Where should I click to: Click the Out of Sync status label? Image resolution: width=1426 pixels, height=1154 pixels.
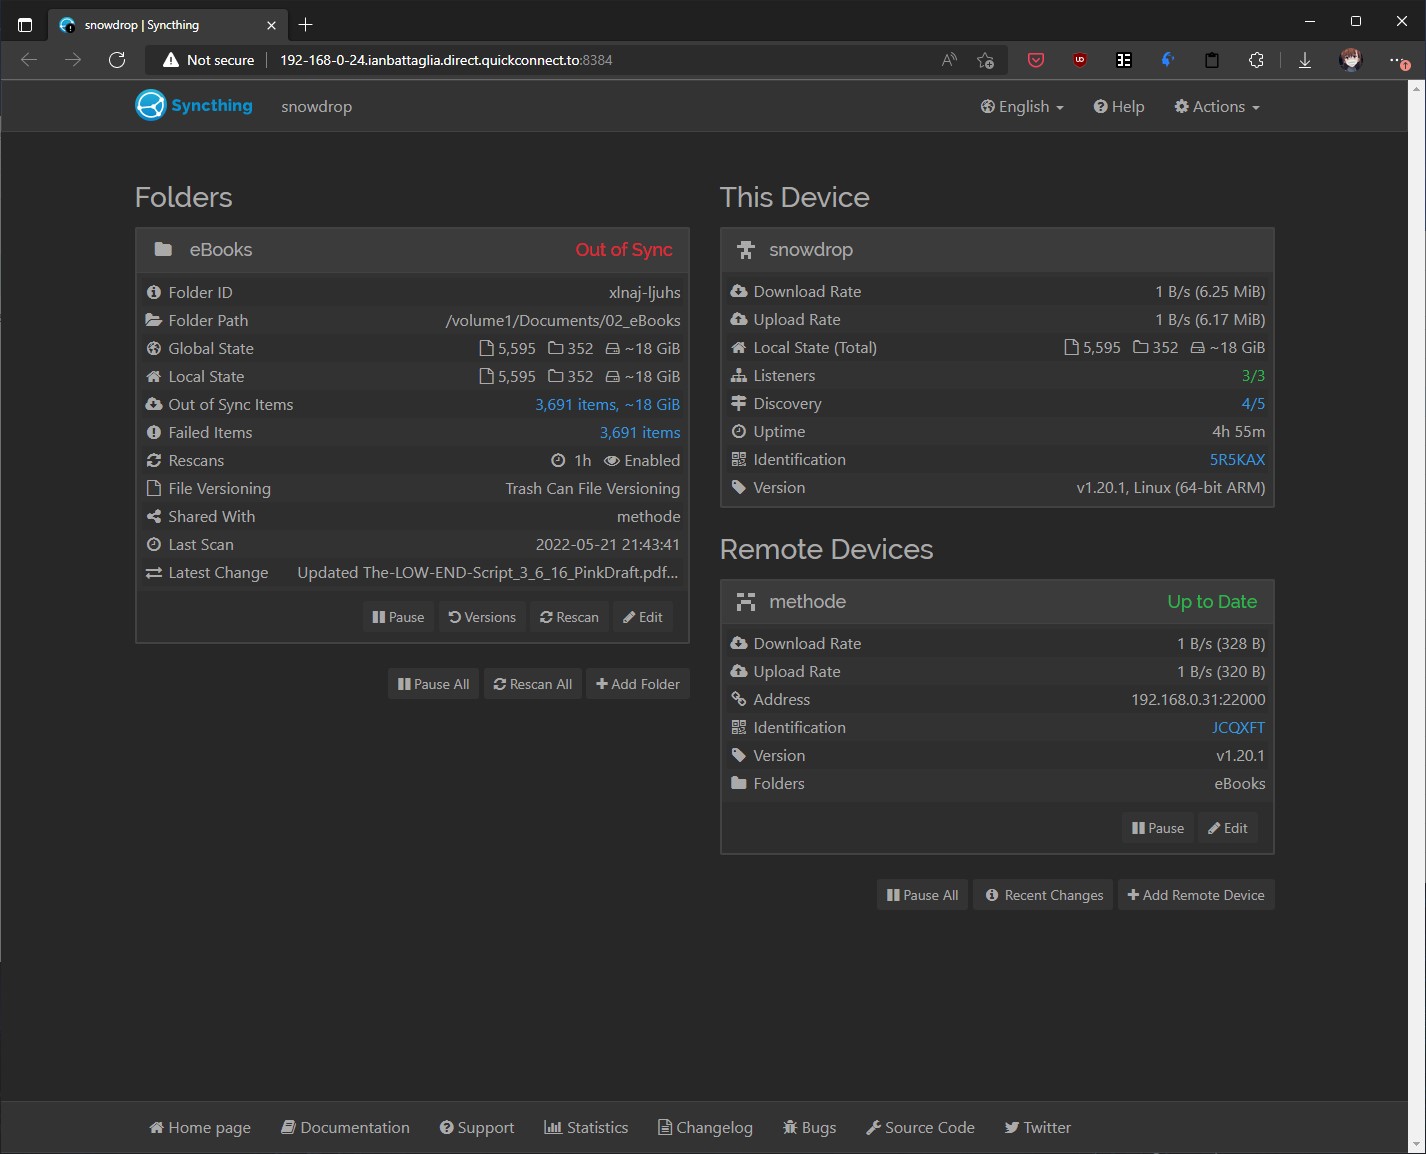[624, 250]
